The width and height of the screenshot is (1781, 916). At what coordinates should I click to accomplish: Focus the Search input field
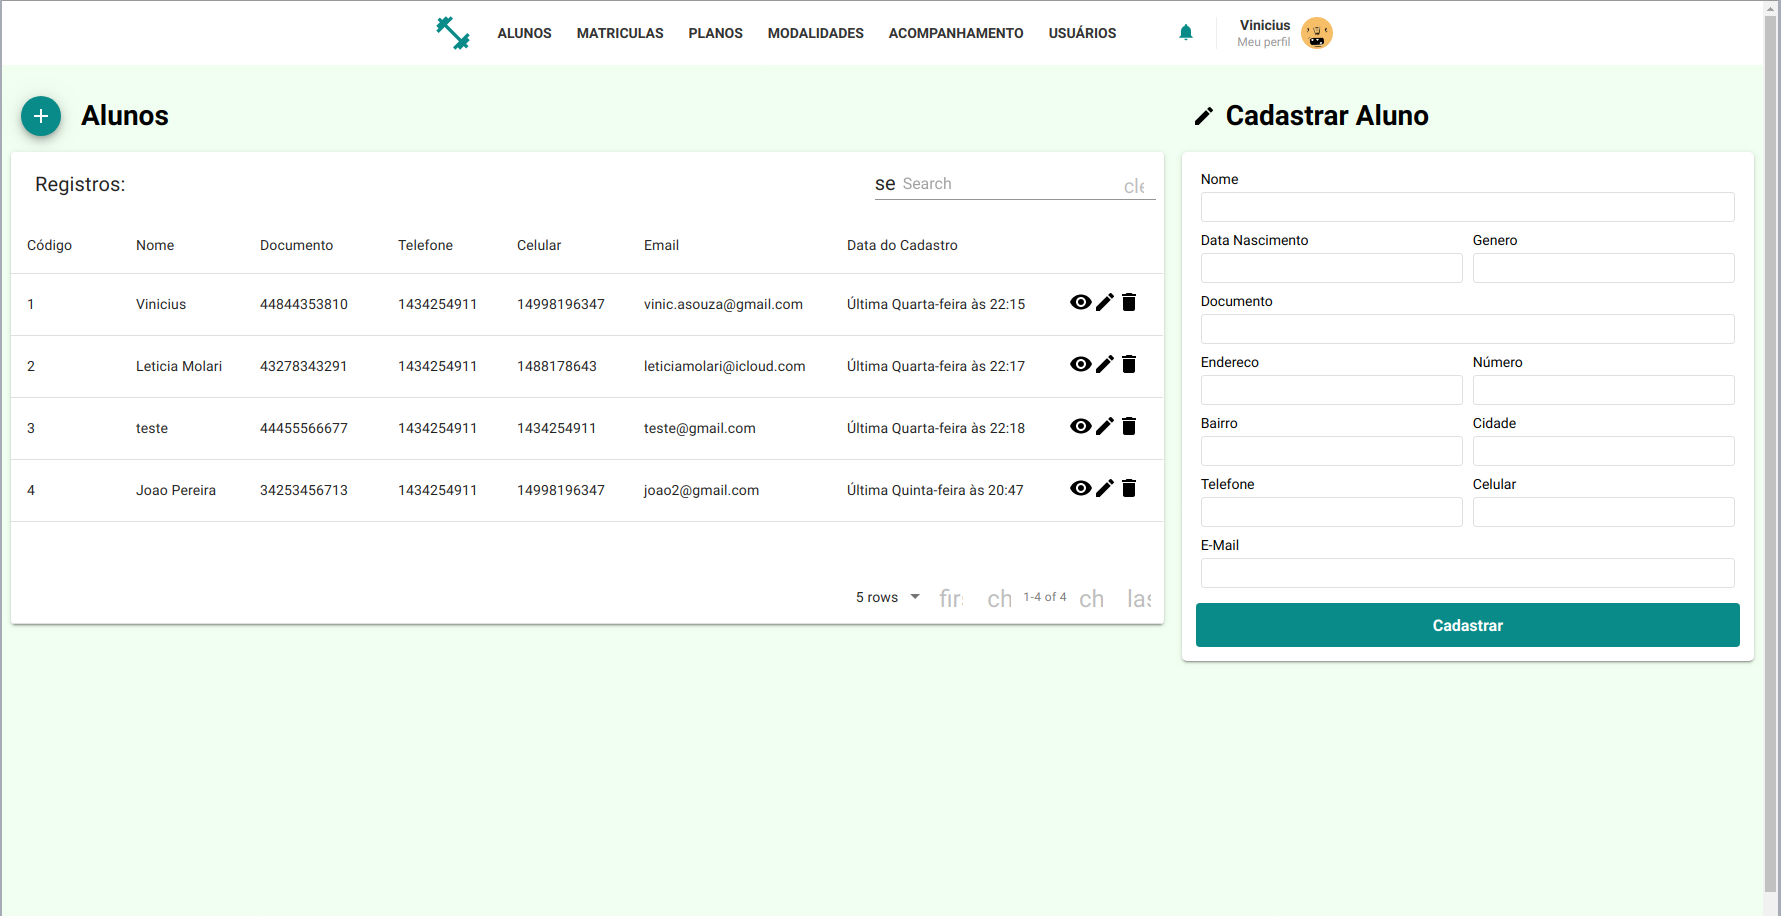coord(1008,184)
